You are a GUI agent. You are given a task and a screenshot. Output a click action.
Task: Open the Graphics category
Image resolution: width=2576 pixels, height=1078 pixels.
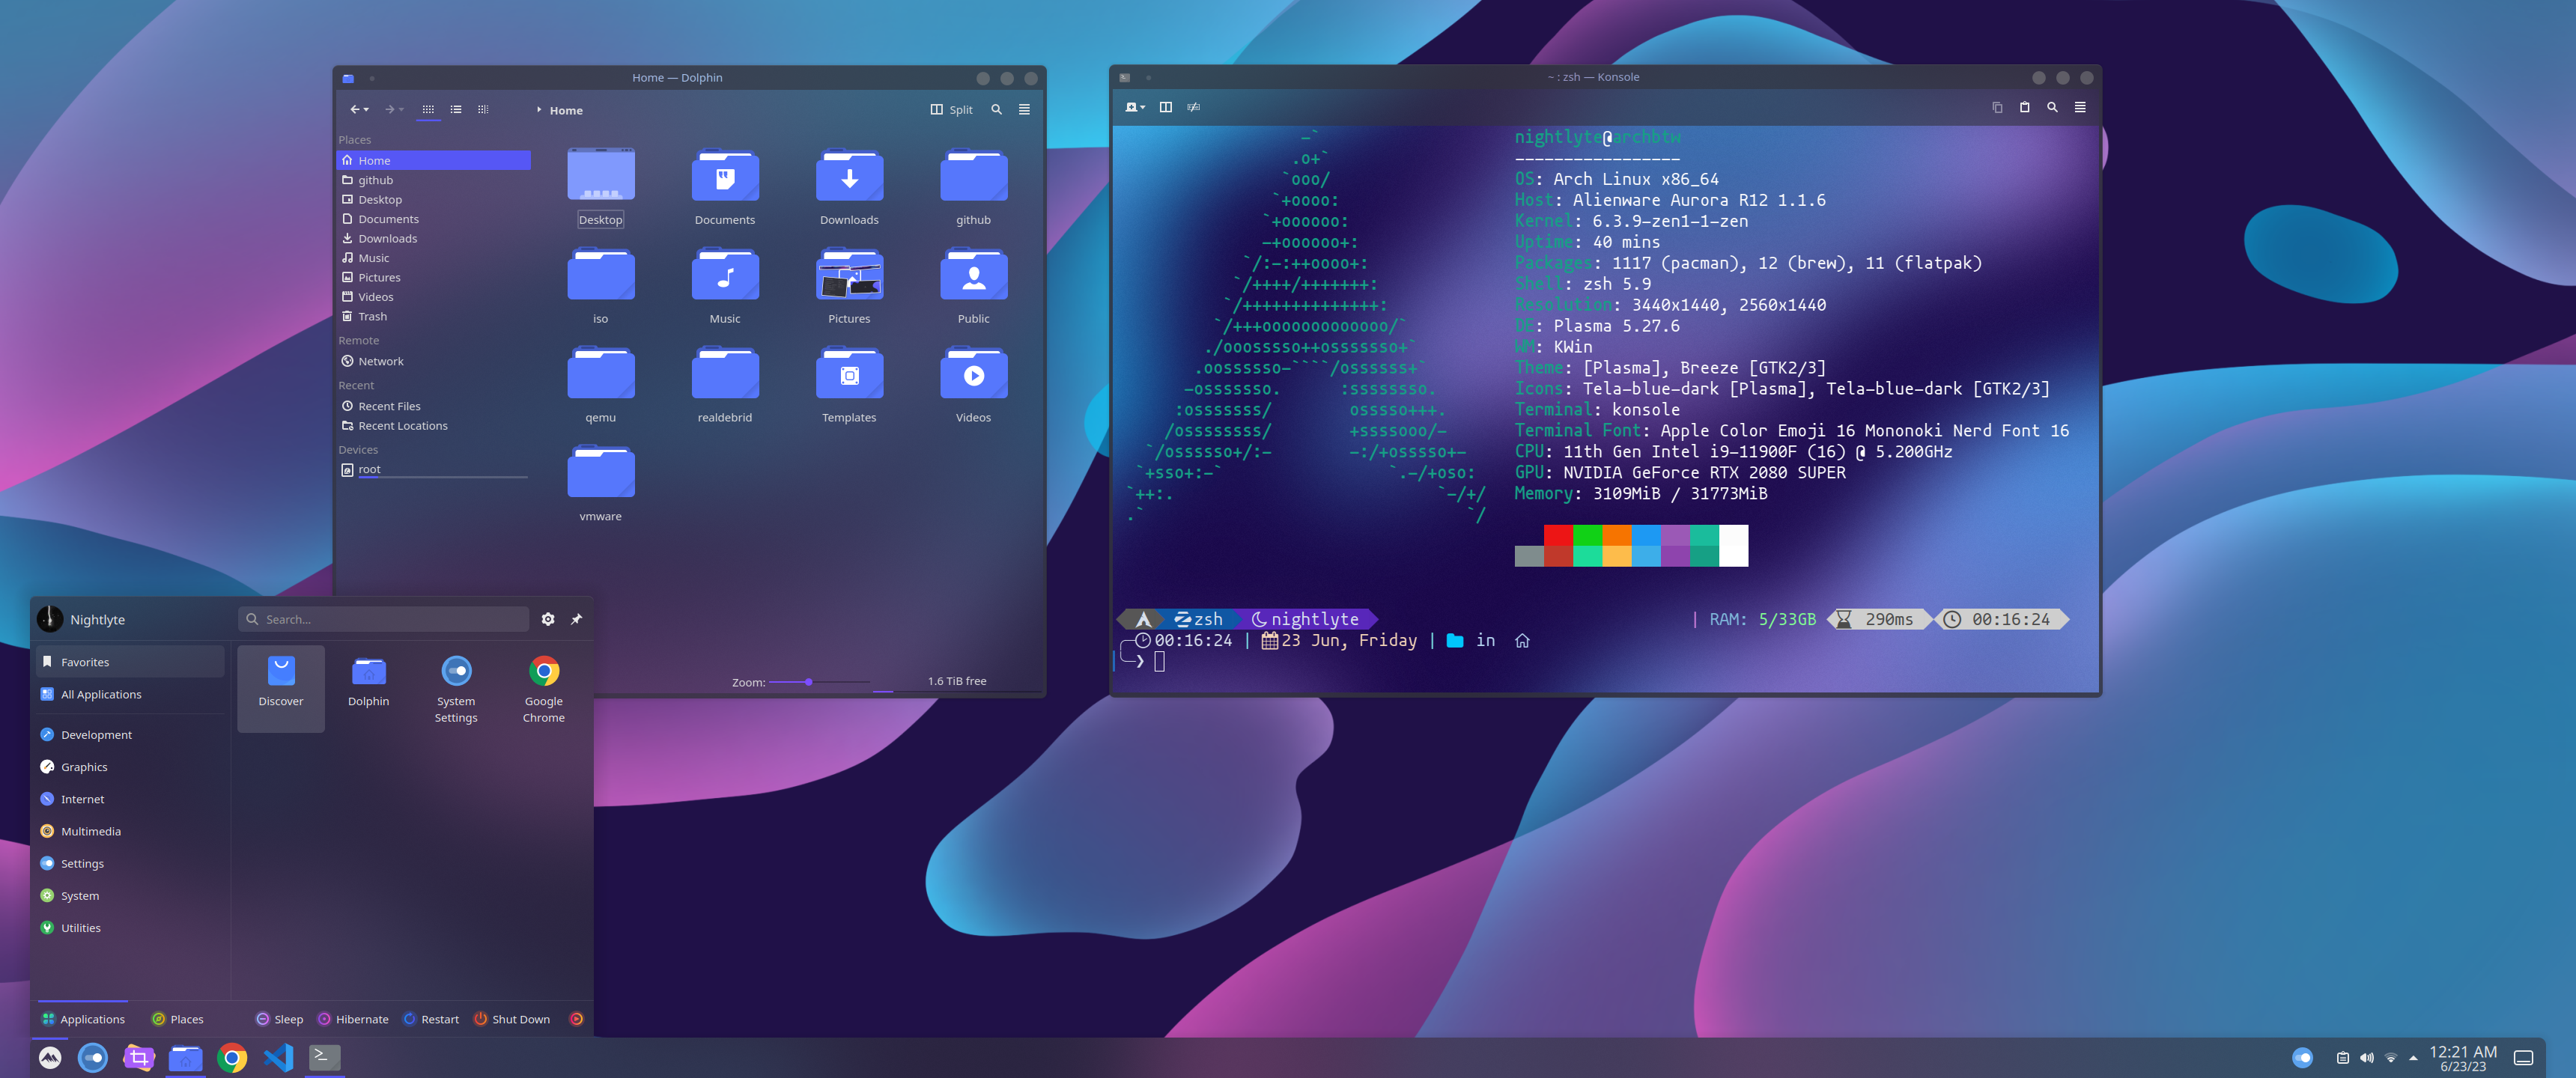coord(130,767)
